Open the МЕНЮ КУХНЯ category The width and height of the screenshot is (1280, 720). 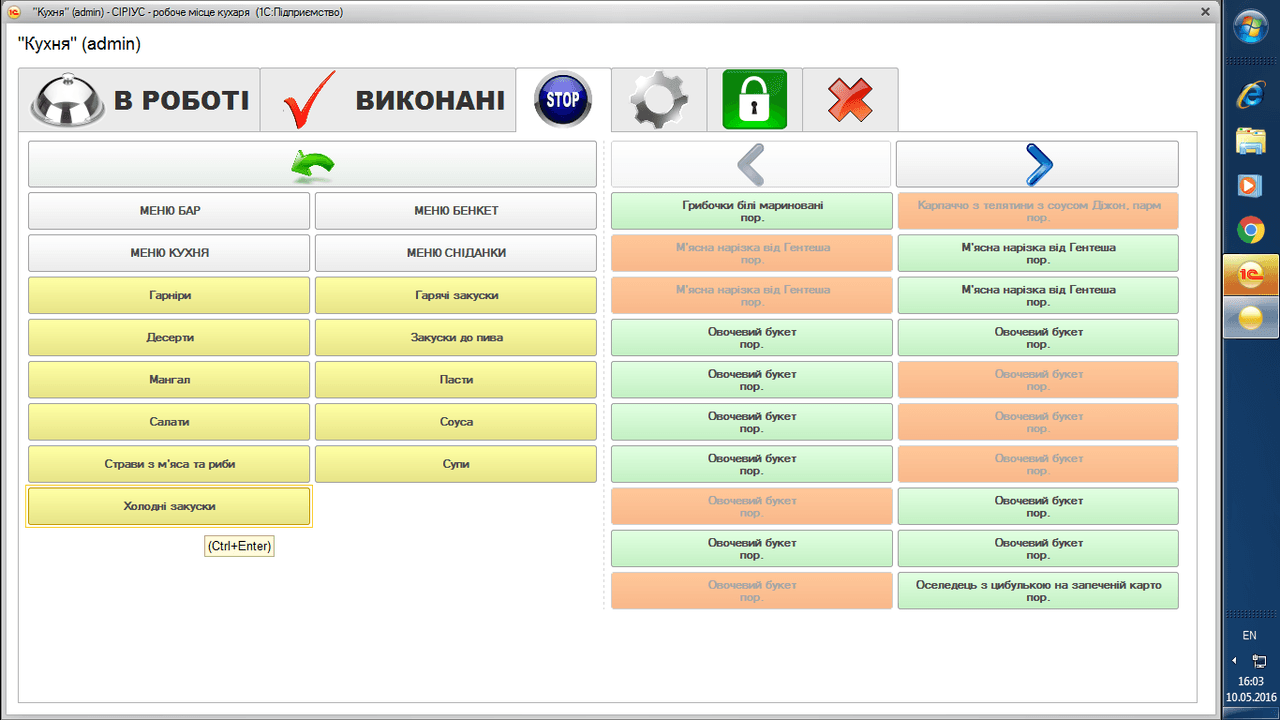coord(169,253)
